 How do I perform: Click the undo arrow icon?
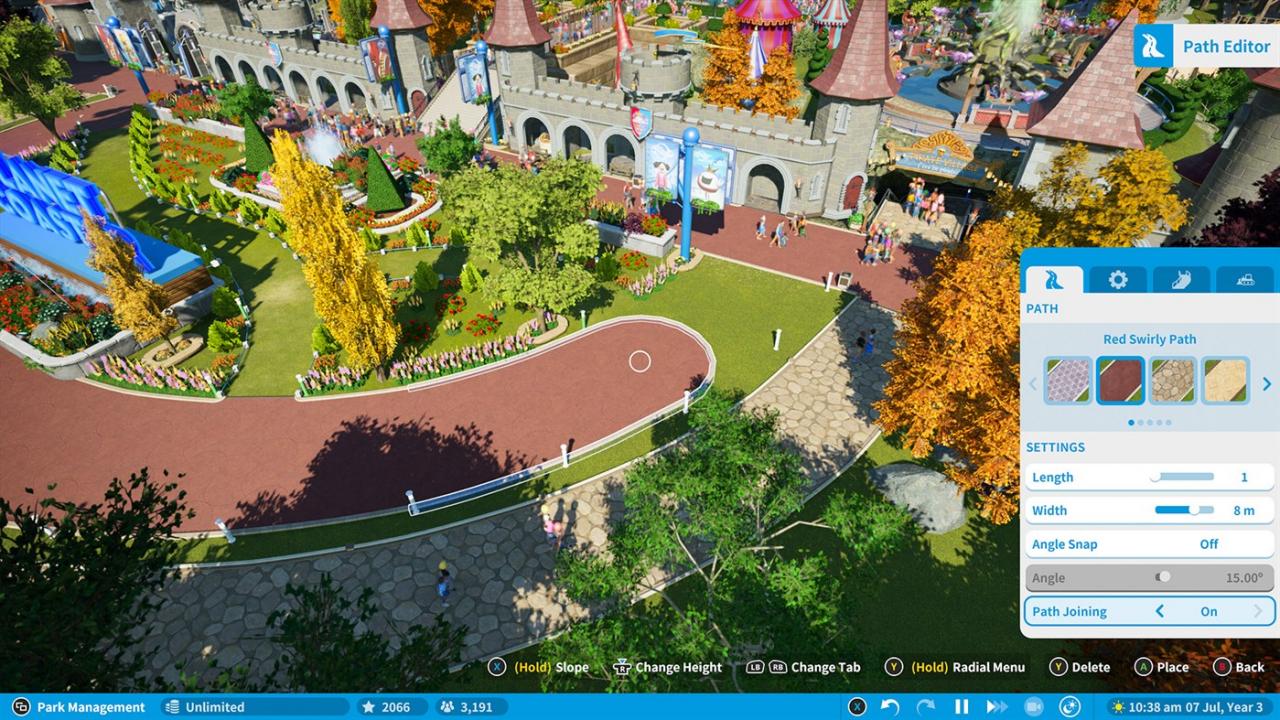890,706
